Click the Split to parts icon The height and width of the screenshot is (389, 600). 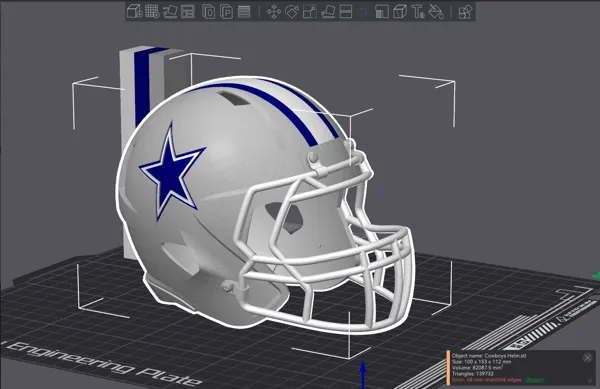tap(227, 11)
